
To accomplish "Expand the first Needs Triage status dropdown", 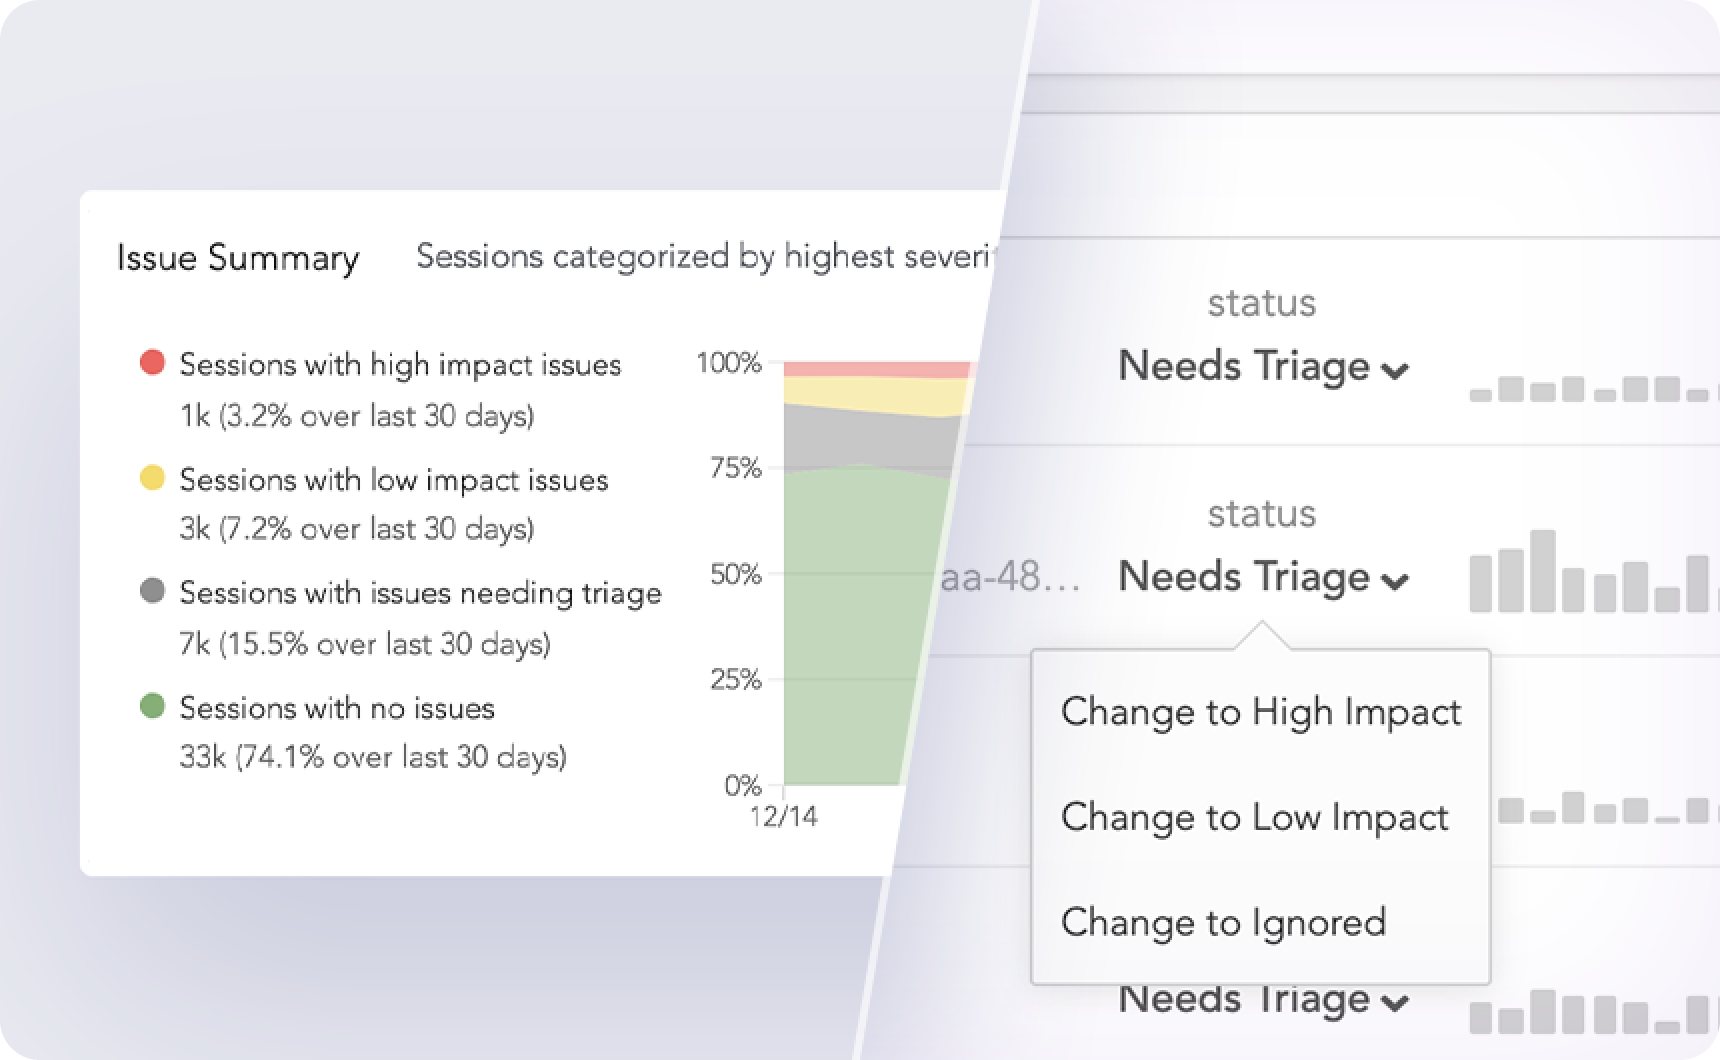I will (1263, 367).
